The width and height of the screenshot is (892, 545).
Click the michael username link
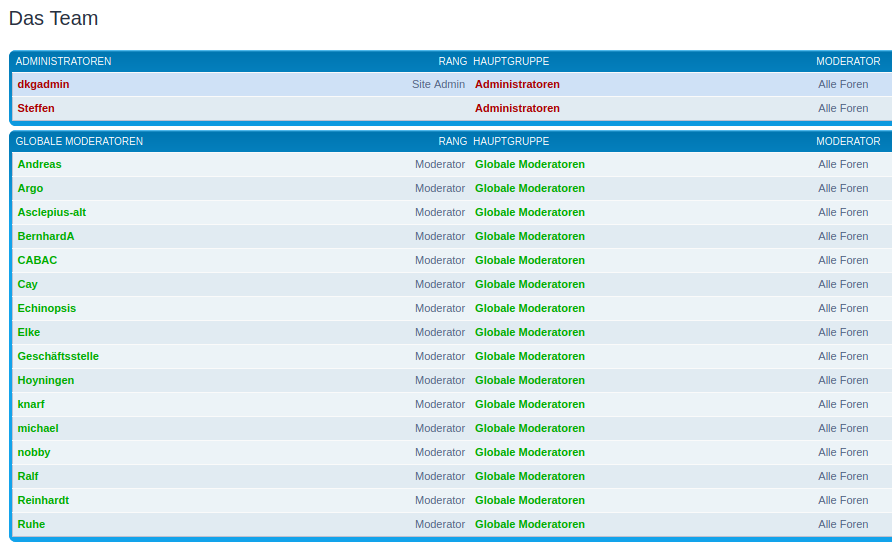coord(38,428)
